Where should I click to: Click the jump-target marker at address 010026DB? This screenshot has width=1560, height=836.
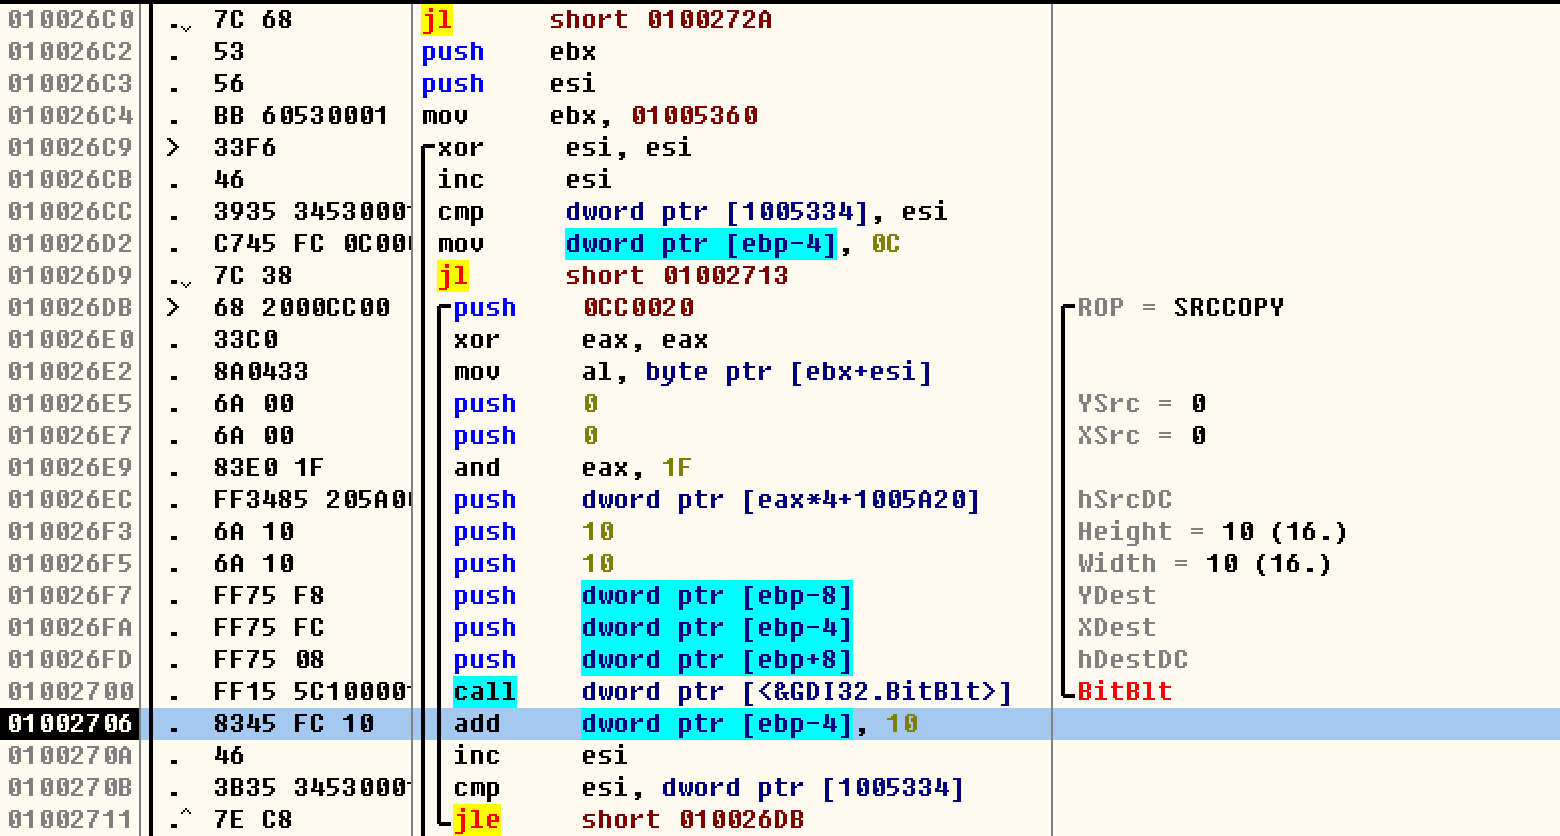pyautogui.click(x=174, y=308)
